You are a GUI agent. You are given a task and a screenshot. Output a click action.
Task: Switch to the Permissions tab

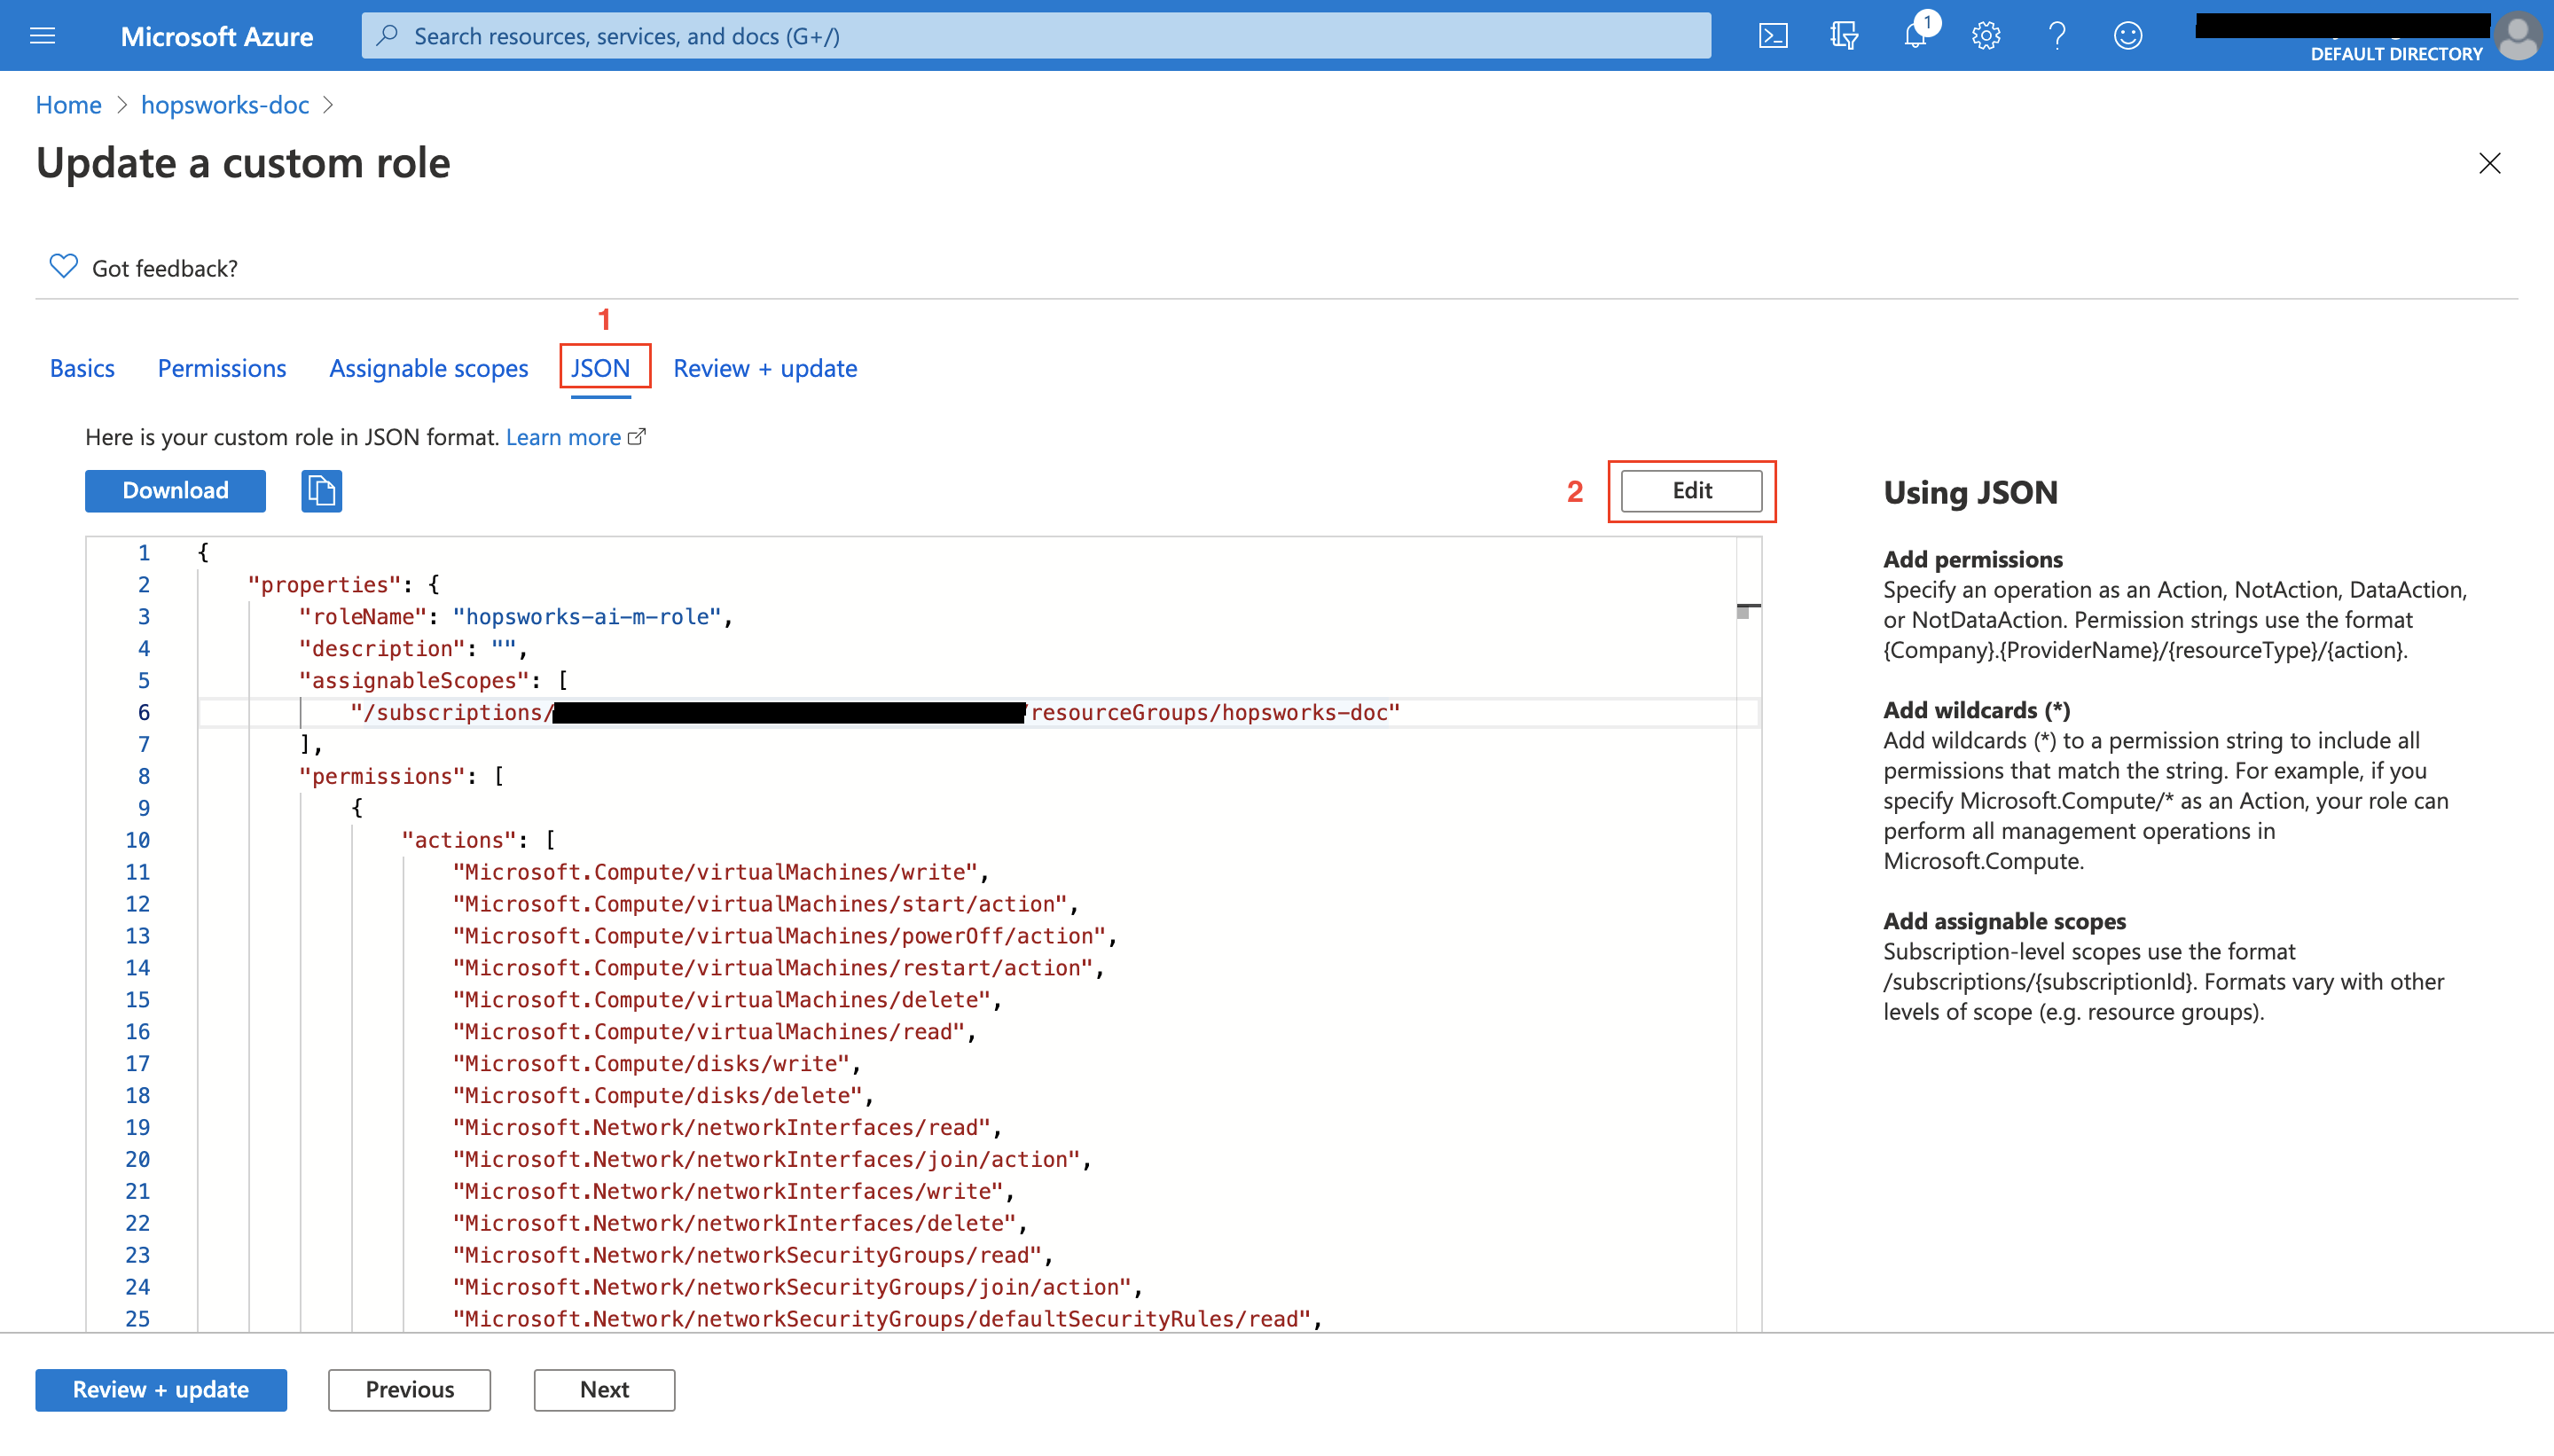221,368
